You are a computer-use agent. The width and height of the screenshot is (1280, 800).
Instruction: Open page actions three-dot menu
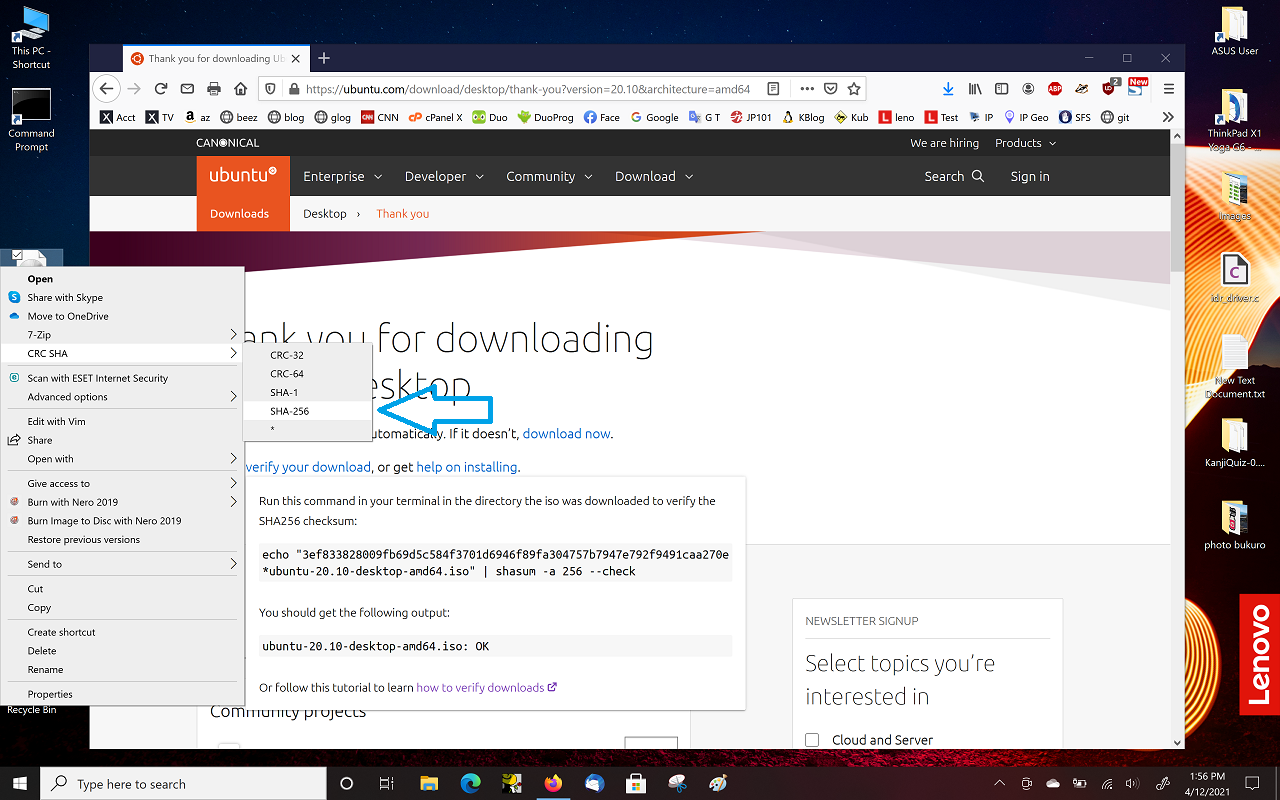(x=807, y=89)
